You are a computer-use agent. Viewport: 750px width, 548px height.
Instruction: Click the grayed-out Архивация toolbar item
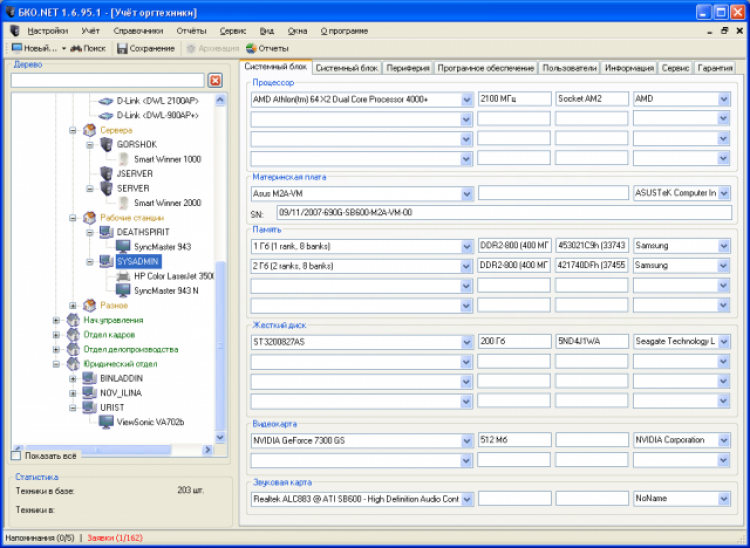click(212, 48)
